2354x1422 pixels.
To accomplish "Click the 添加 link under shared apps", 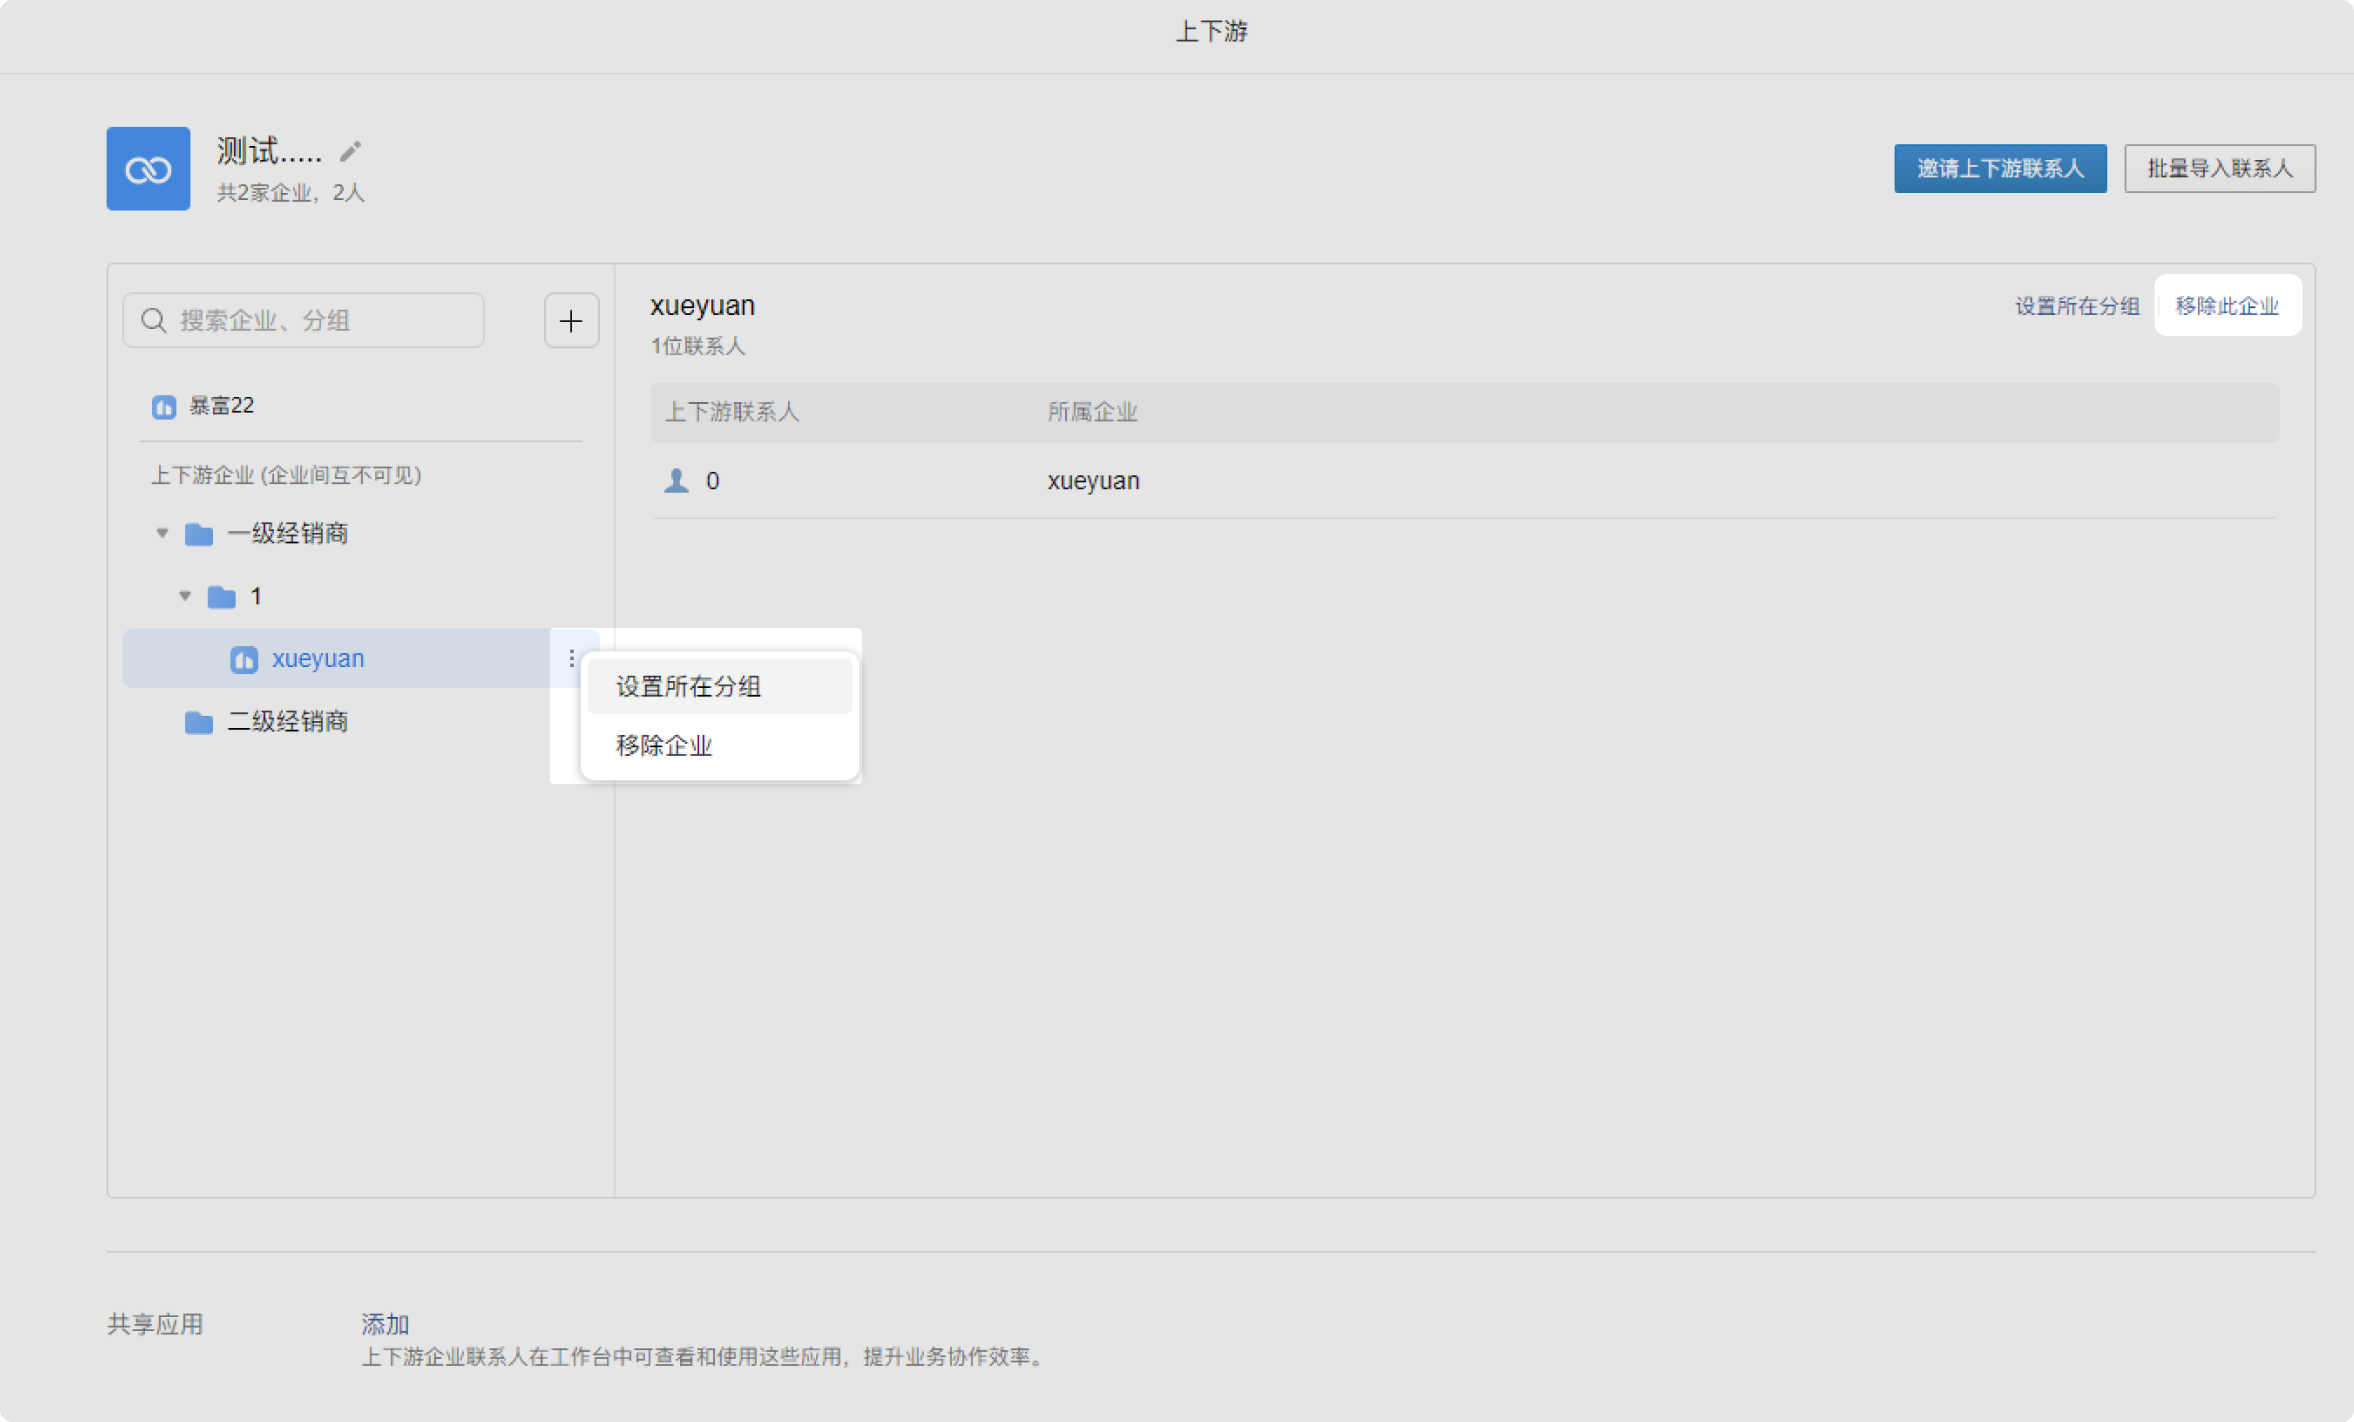I will (x=385, y=1324).
